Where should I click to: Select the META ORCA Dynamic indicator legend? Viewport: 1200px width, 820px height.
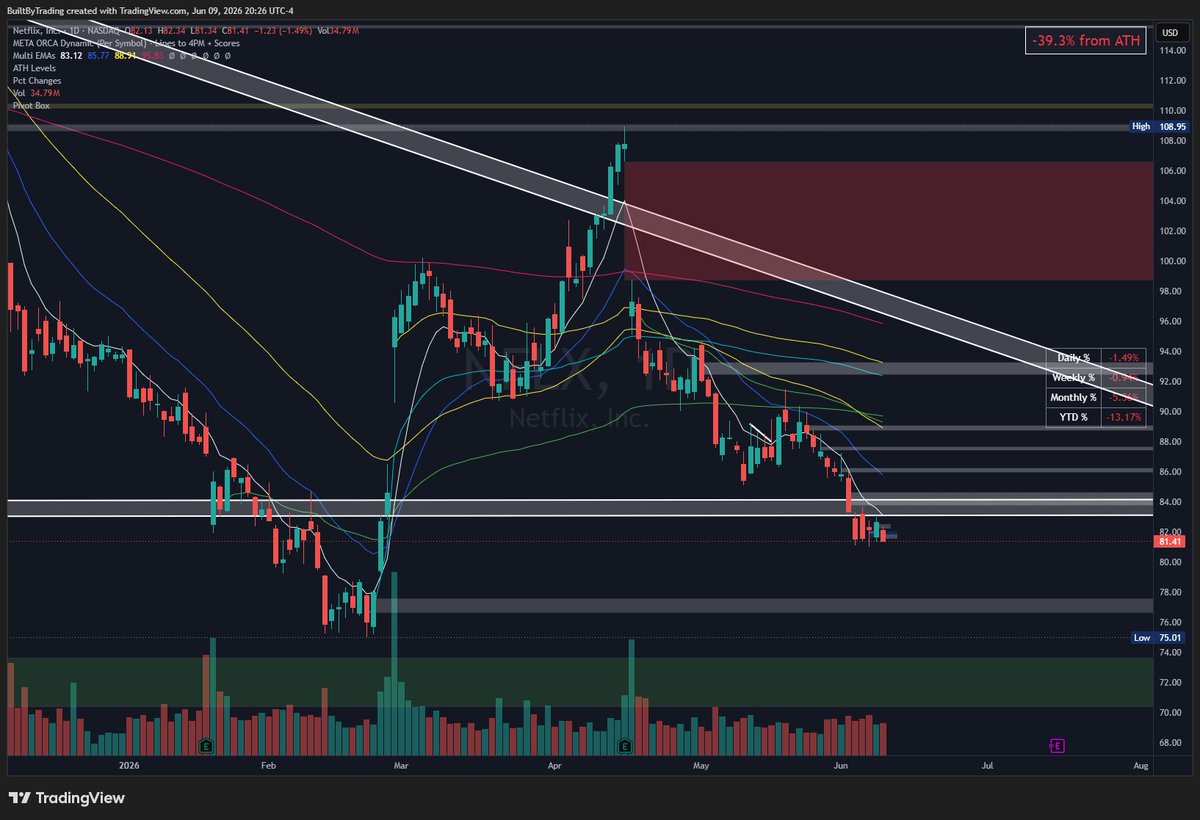point(128,43)
